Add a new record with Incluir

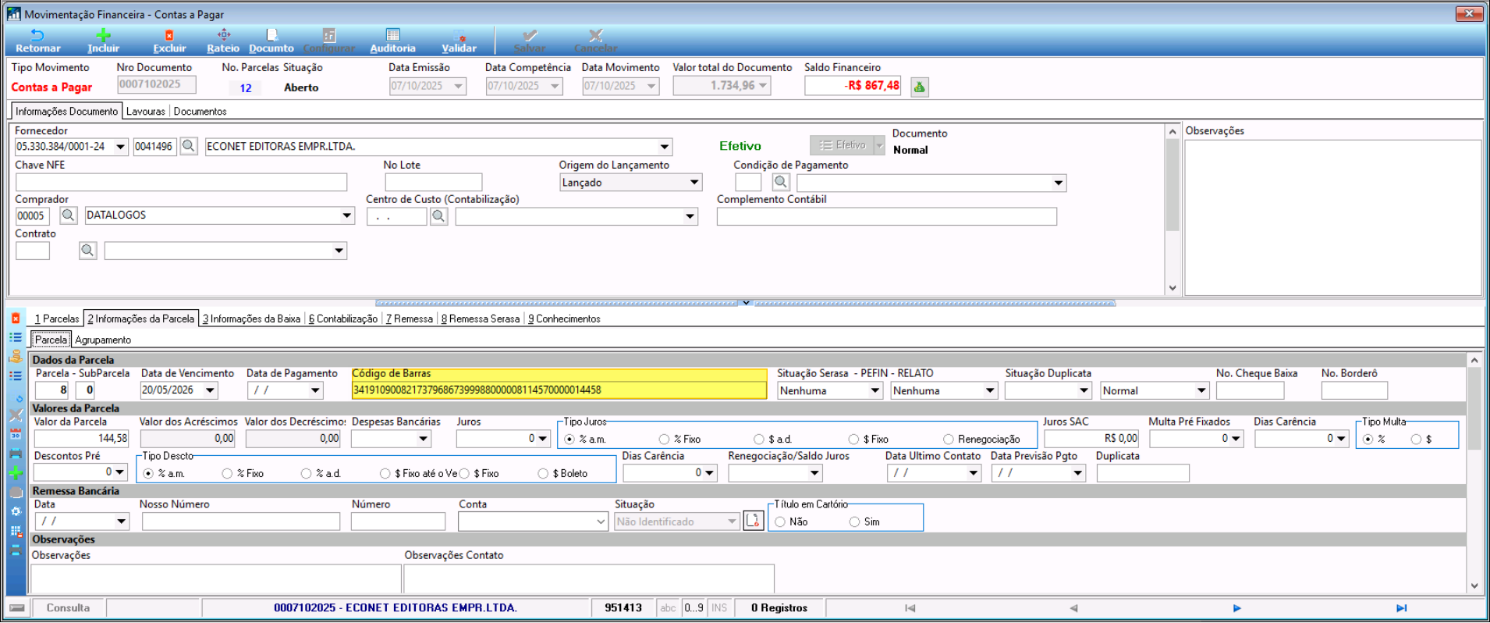103,40
